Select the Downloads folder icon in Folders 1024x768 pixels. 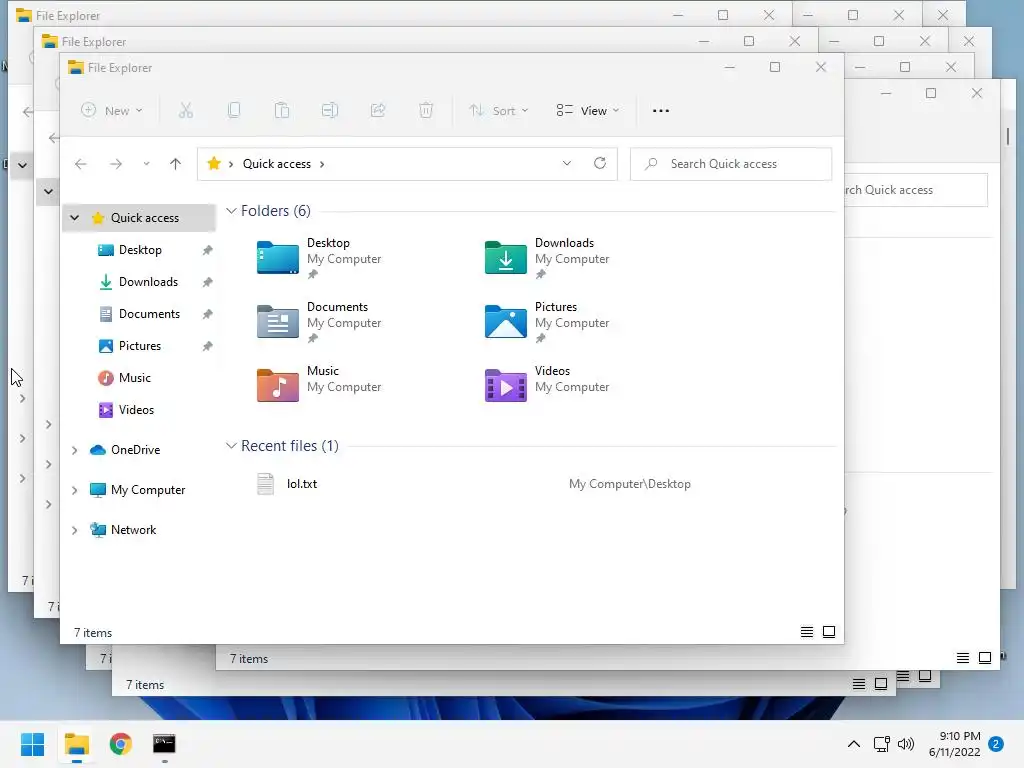(505, 257)
